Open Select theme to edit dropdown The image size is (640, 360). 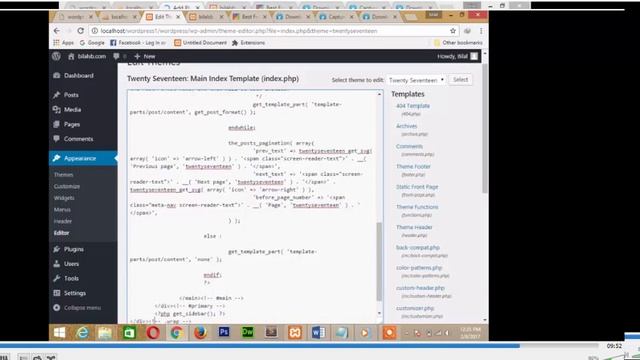416,80
